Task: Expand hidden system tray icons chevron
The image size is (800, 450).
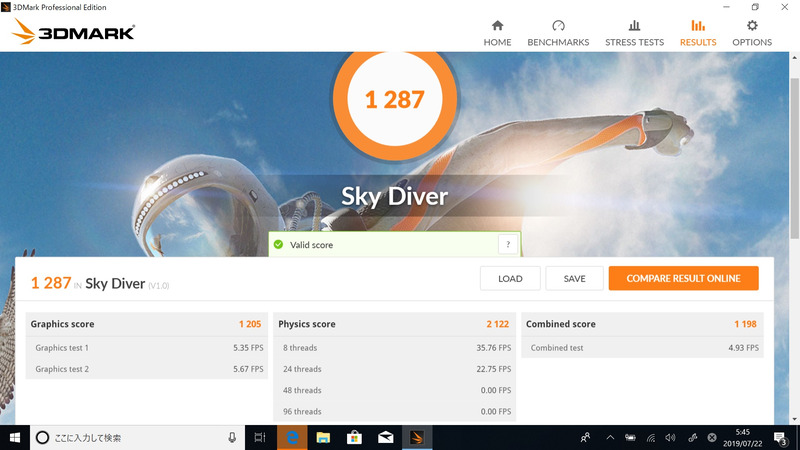Action: (x=610, y=437)
